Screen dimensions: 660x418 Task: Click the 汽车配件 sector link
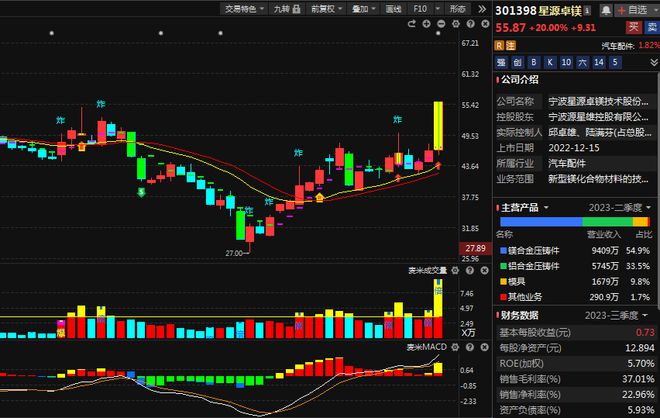(x=618, y=45)
